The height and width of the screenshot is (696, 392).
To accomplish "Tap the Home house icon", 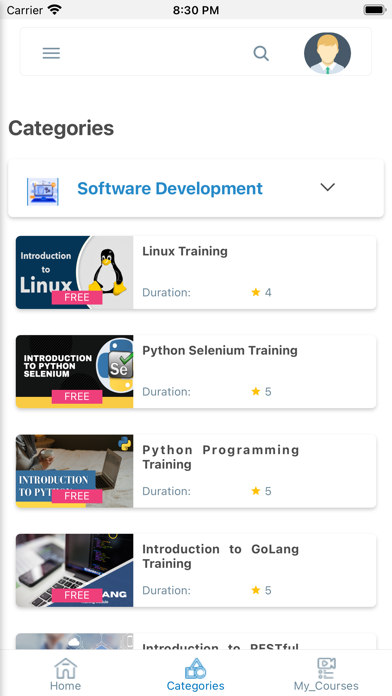I will (66, 668).
